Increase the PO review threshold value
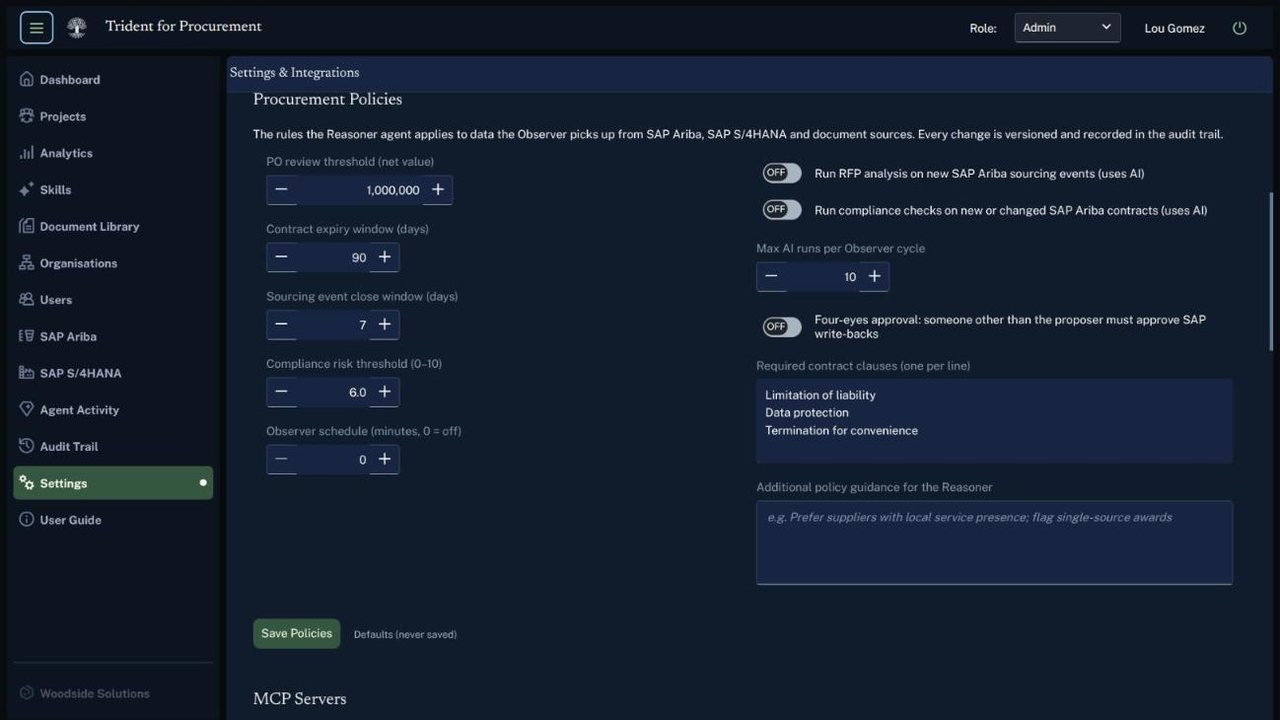1280x720 pixels. [x=438, y=190]
